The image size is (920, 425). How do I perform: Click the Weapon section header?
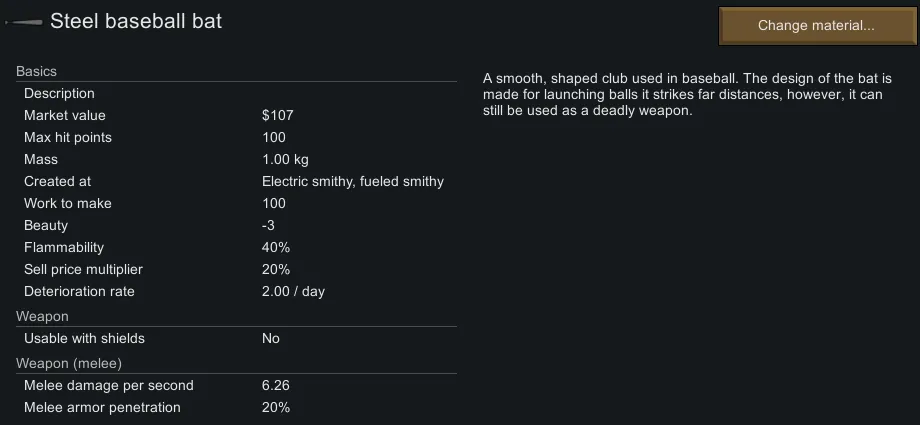(x=42, y=316)
